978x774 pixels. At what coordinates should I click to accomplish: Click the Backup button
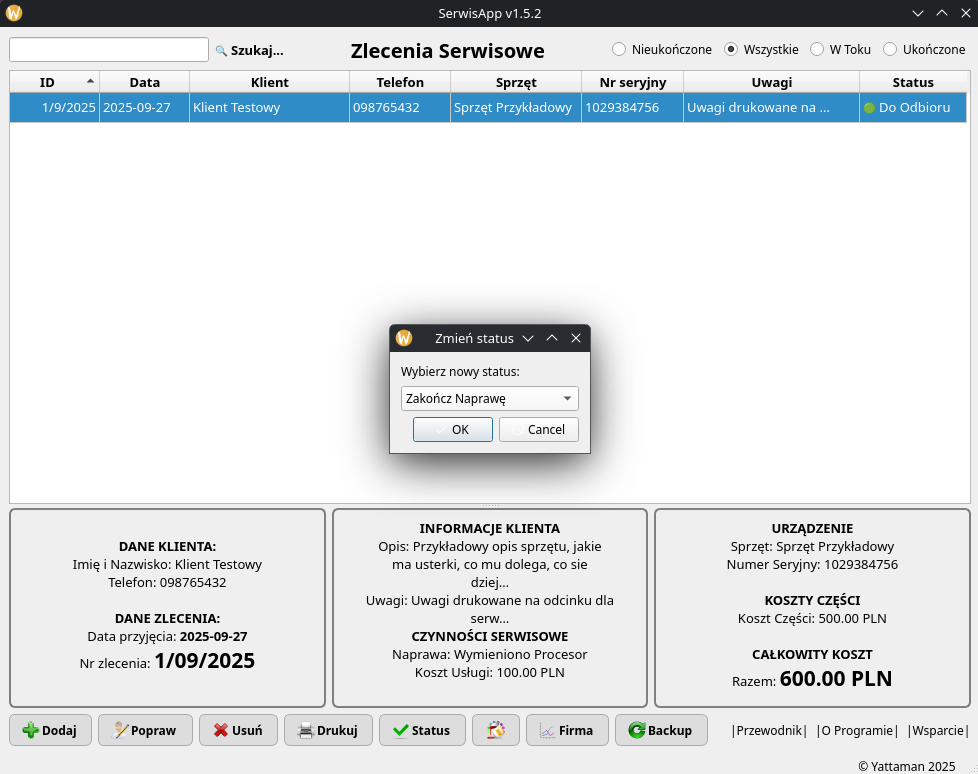click(661, 730)
